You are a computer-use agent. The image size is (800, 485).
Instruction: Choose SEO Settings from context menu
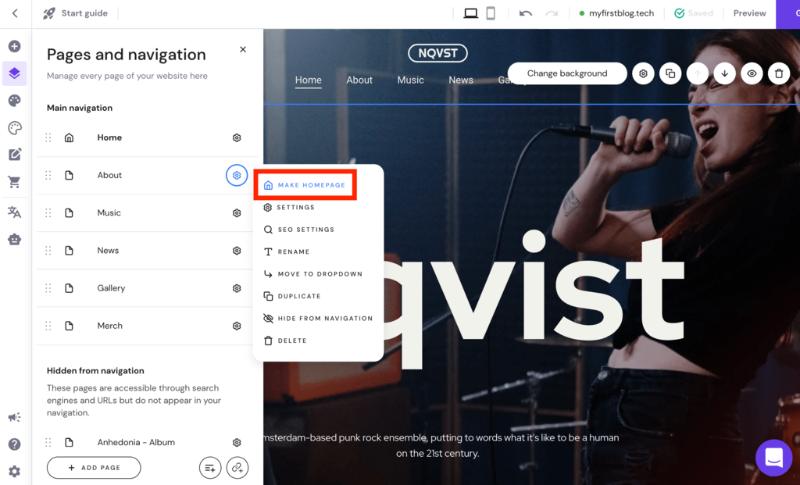(299, 229)
